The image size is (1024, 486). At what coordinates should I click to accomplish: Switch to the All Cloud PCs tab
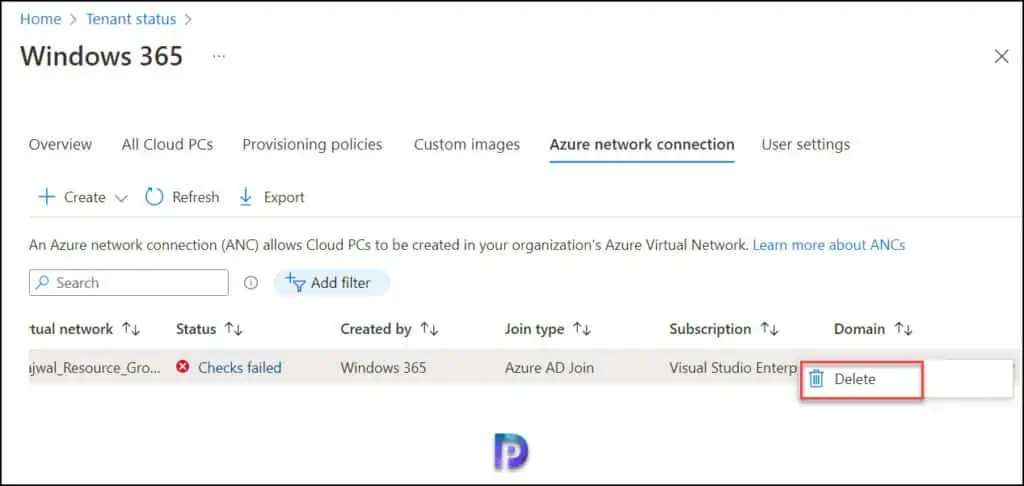tap(167, 144)
